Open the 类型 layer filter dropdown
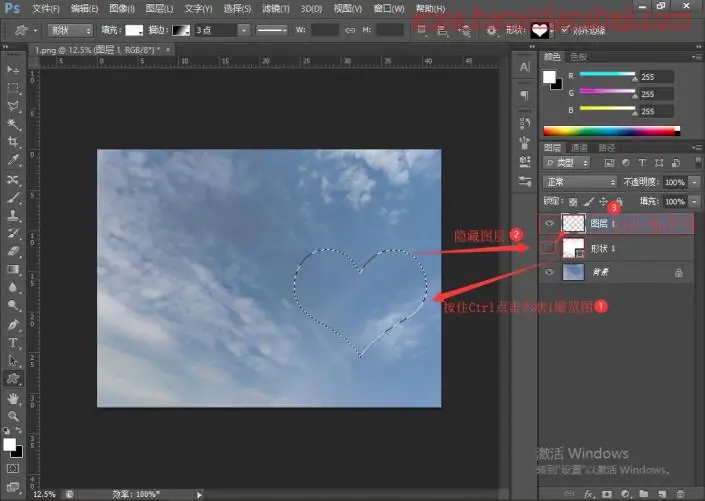Viewport: 705px width, 501px height. click(x=567, y=163)
